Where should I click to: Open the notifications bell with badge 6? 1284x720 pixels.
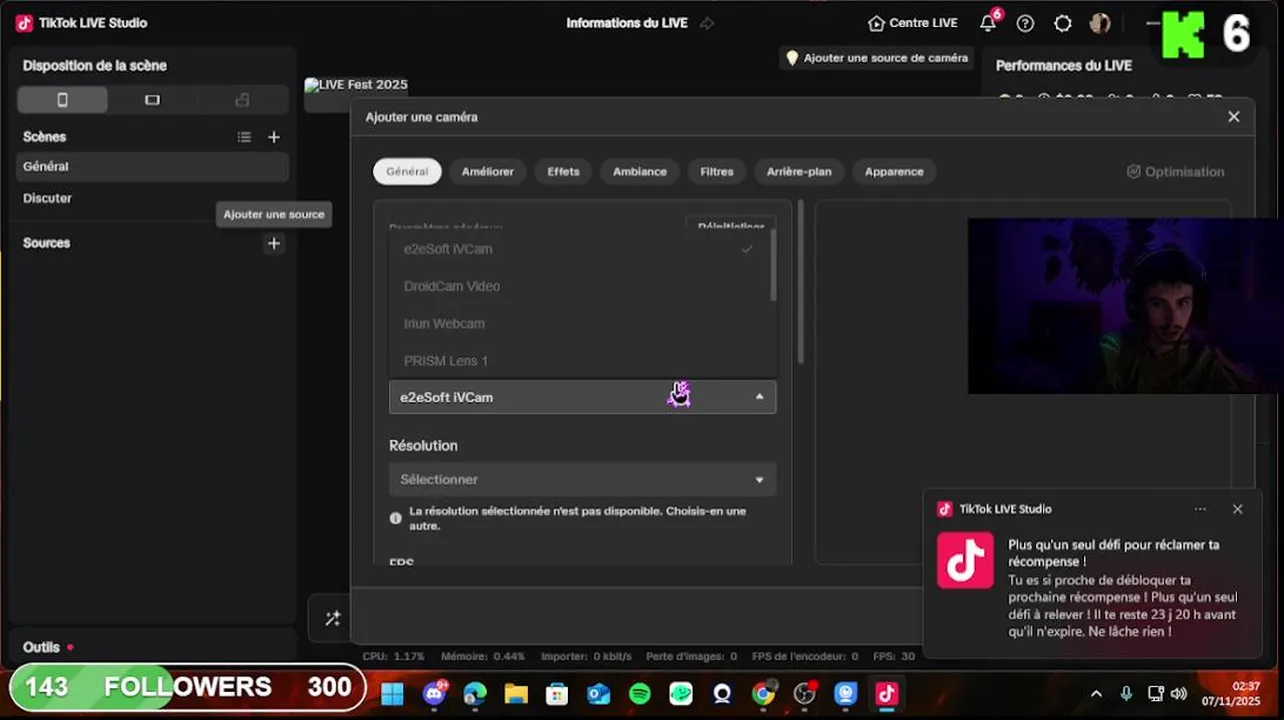coord(988,22)
